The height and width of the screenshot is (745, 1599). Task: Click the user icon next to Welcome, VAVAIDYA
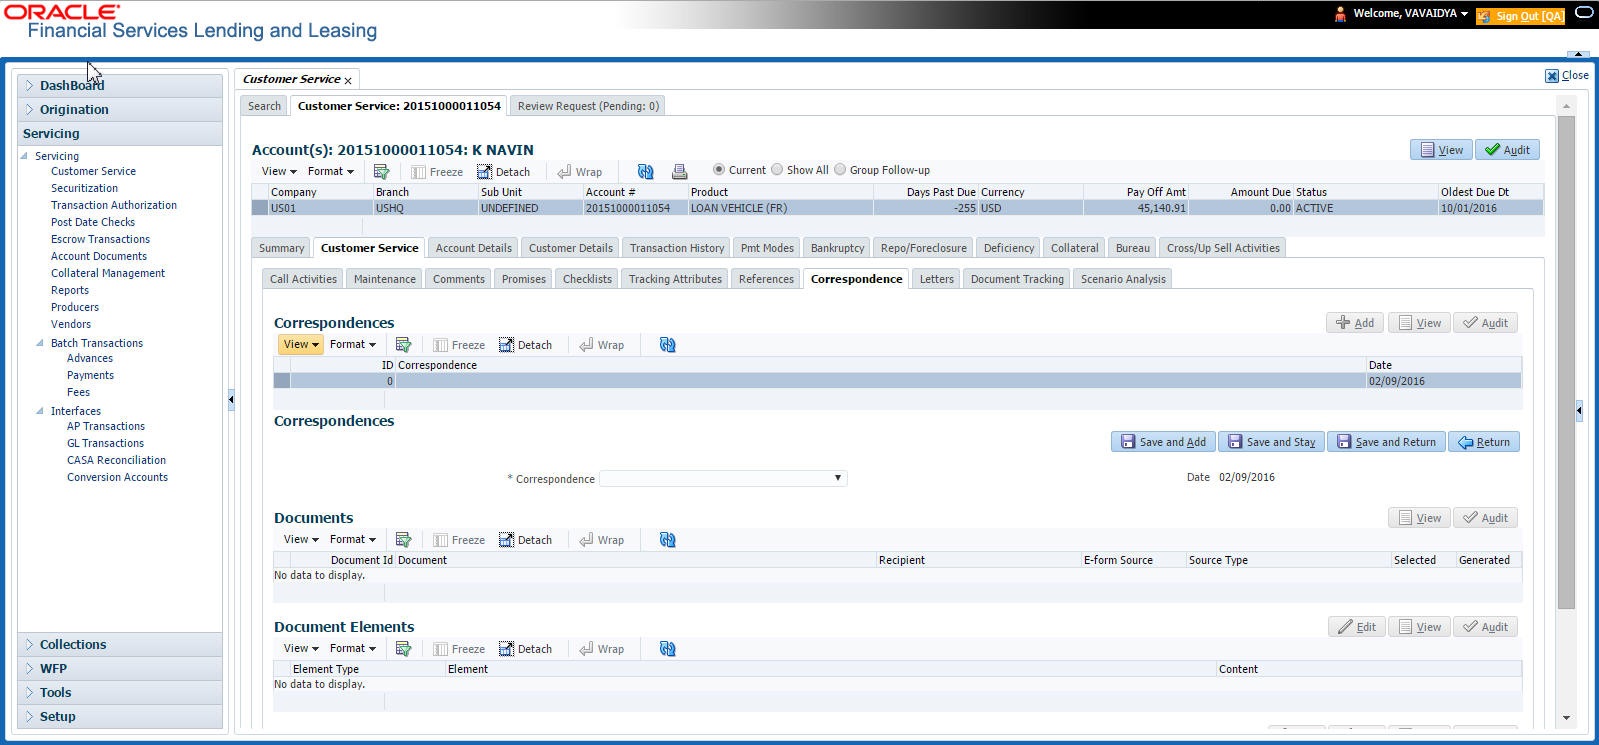[1340, 14]
